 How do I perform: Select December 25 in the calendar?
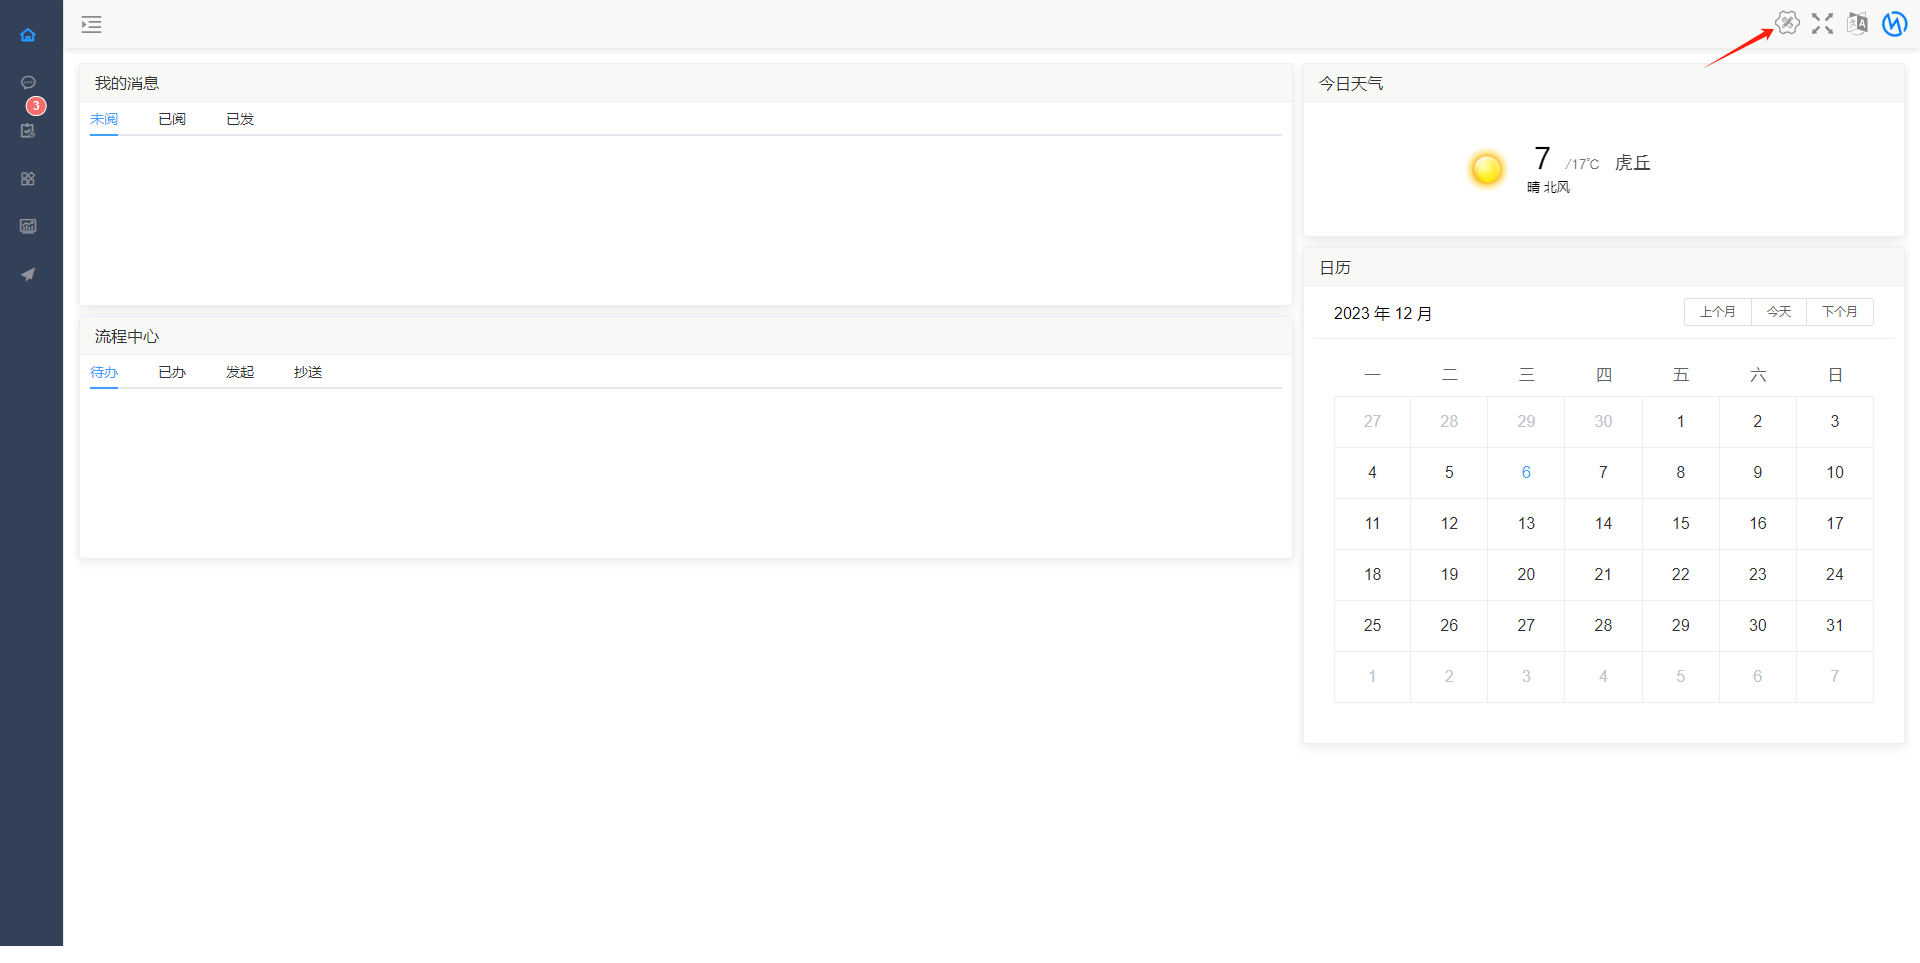pos(1372,625)
